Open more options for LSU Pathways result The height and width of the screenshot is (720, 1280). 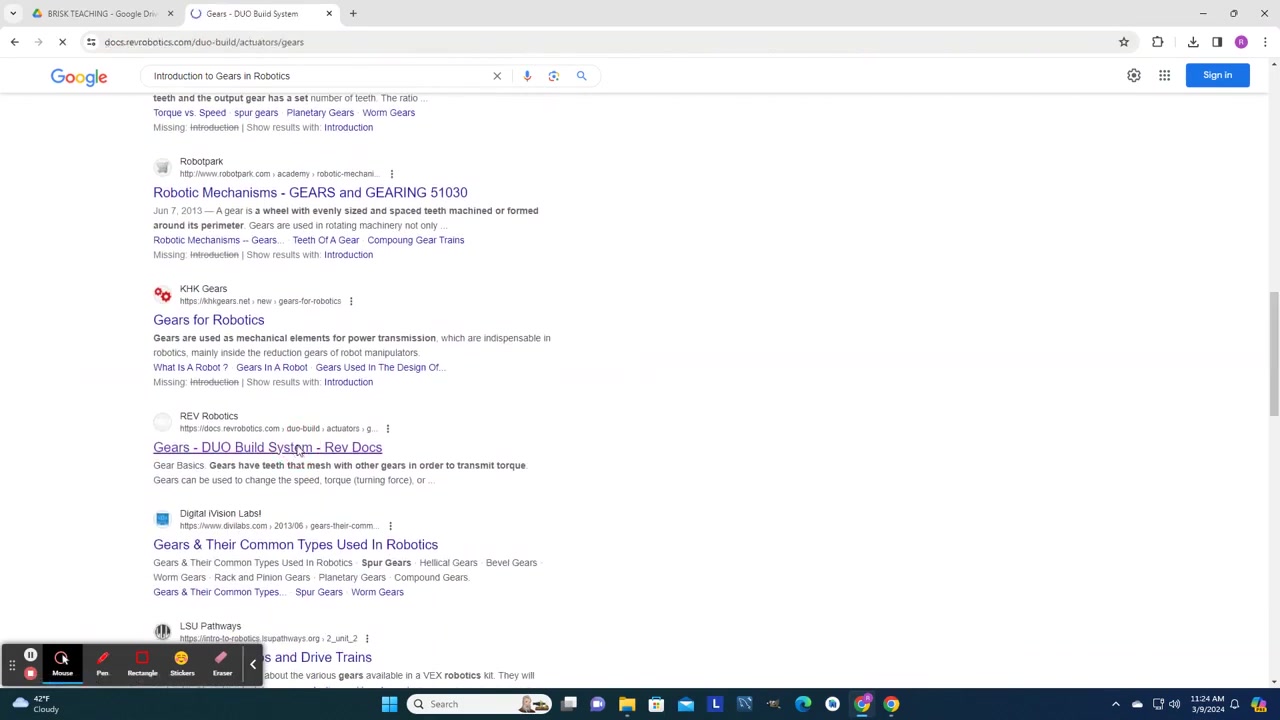[x=366, y=639]
